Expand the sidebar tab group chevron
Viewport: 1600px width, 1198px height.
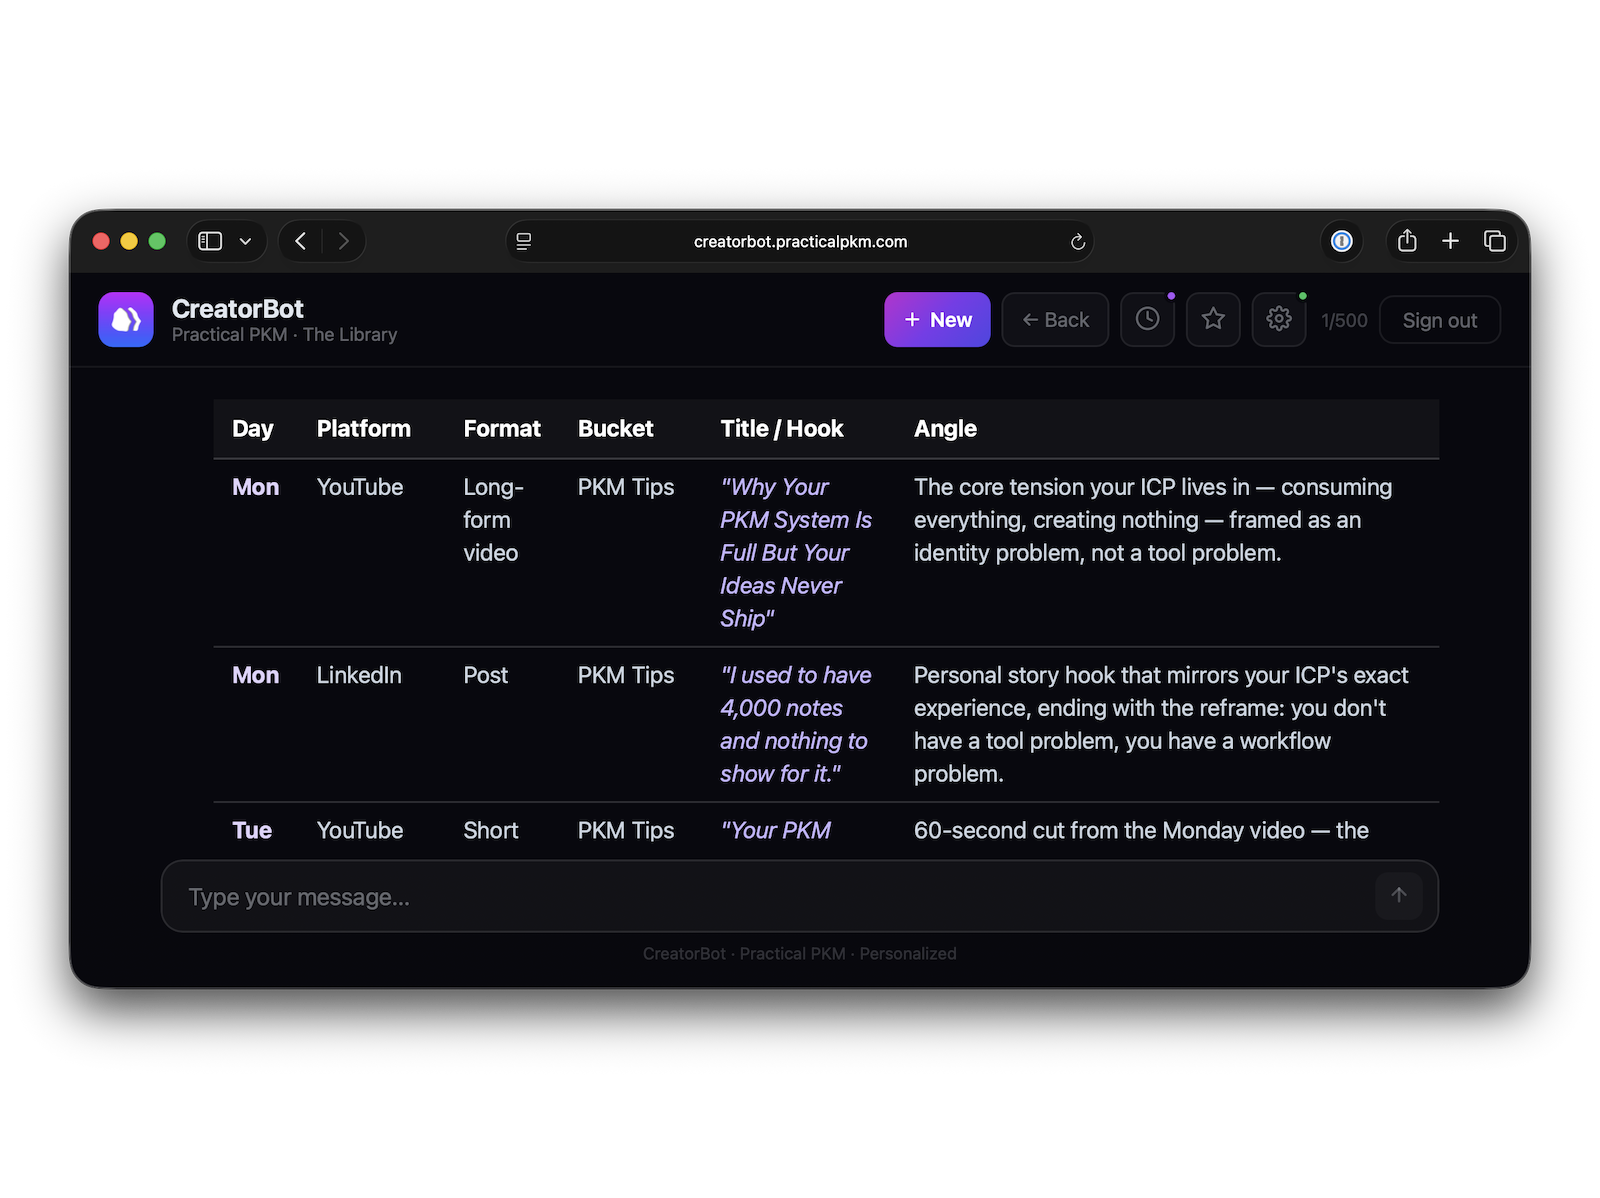click(x=245, y=241)
